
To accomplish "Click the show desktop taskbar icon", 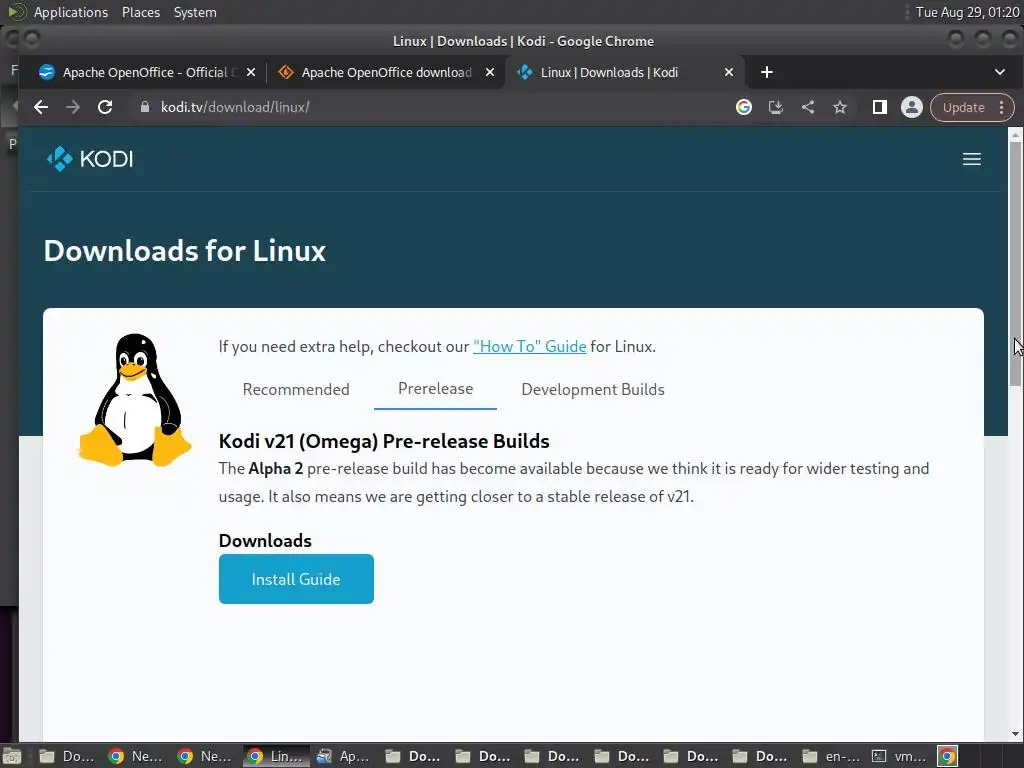I will (11, 756).
